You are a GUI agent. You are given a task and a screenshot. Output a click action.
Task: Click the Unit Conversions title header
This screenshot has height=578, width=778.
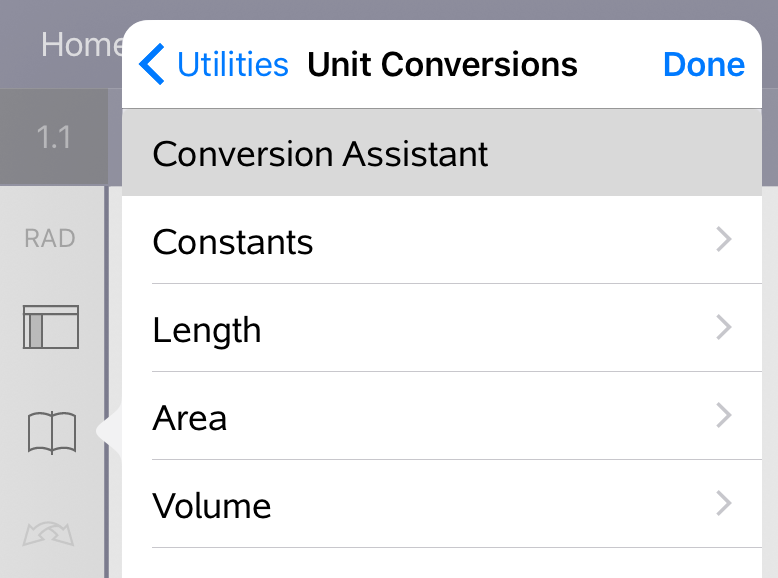pyautogui.click(x=442, y=65)
